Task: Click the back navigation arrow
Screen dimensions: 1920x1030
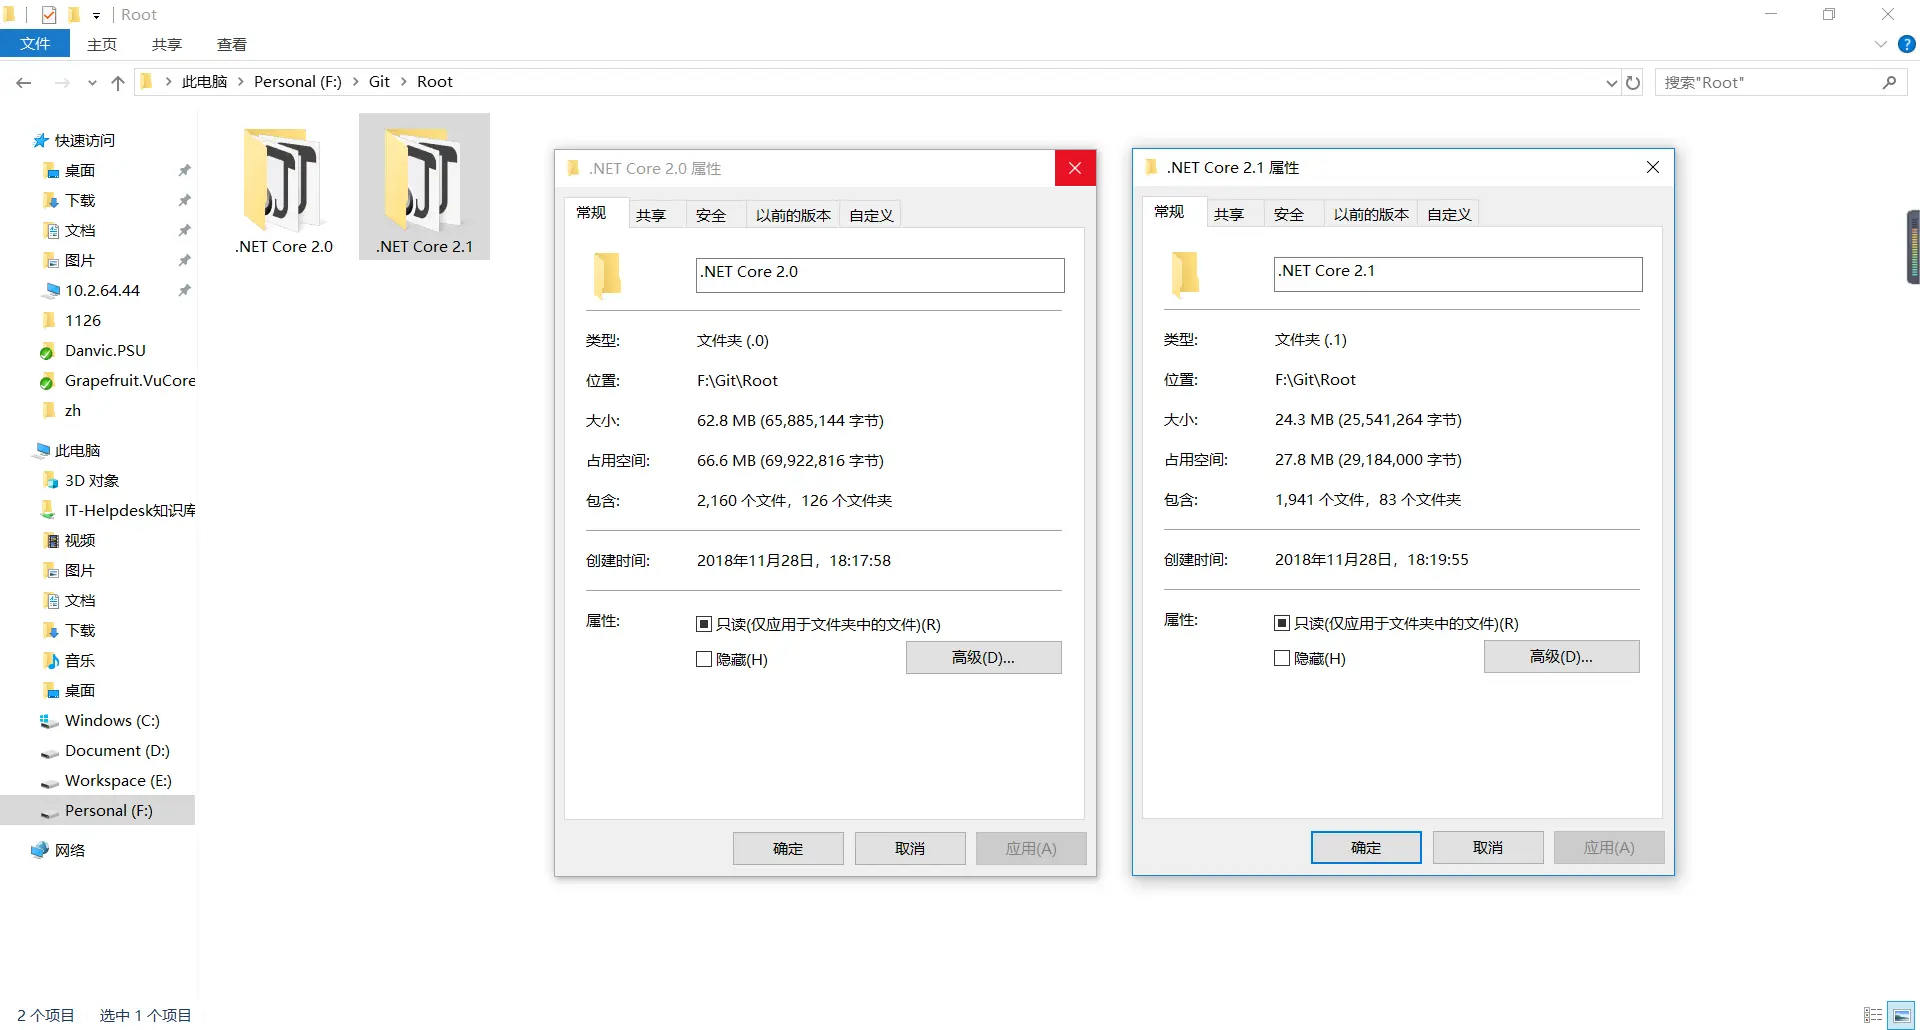Action: 23,83
